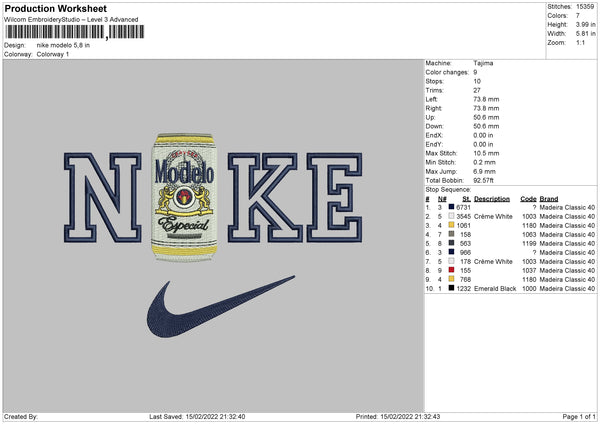This screenshot has height=424, width=600.
Task: Click the letter N in the embroidery preview
Action: [103, 197]
